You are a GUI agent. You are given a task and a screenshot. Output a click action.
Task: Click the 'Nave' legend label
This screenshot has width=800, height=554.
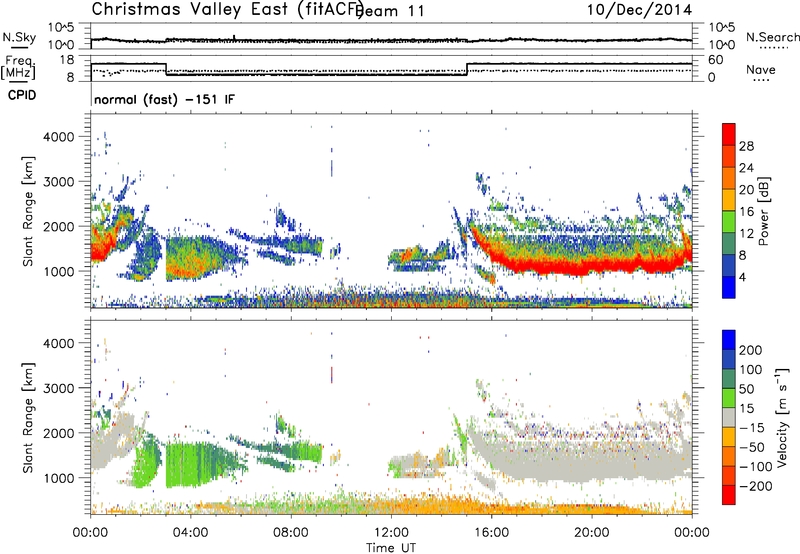[x=760, y=69]
